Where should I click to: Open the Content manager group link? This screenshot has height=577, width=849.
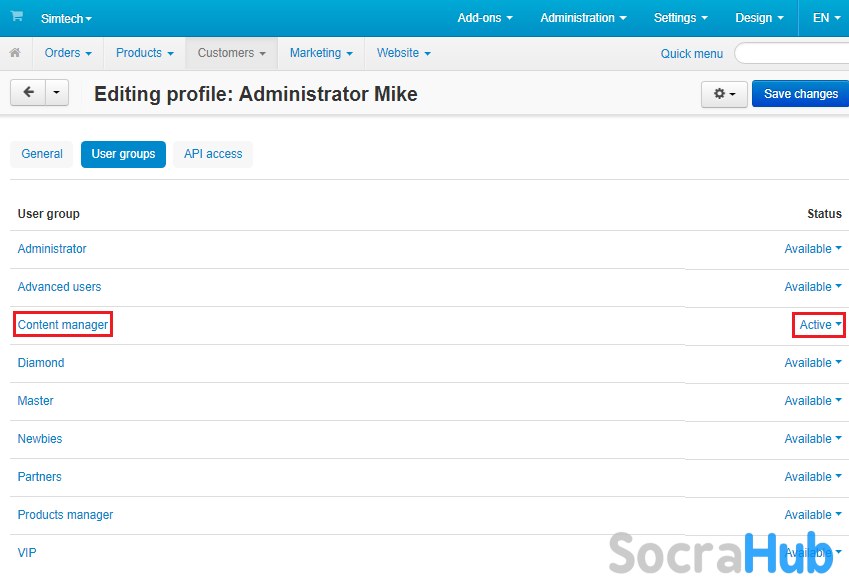point(63,325)
